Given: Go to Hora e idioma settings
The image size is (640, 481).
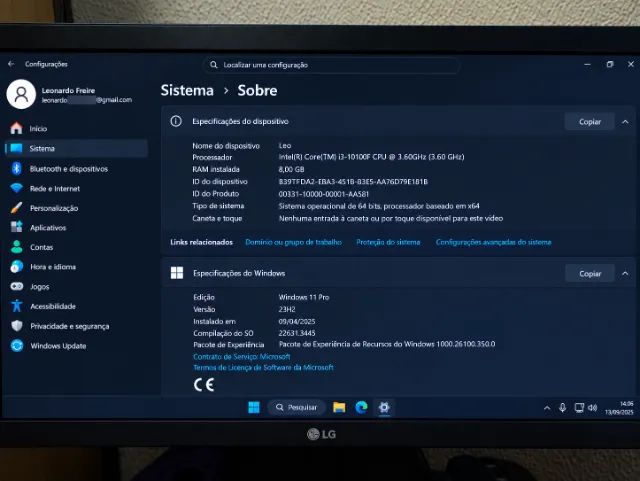Looking at the screenshot, I should pyautogui.click(x=77, y=267).
